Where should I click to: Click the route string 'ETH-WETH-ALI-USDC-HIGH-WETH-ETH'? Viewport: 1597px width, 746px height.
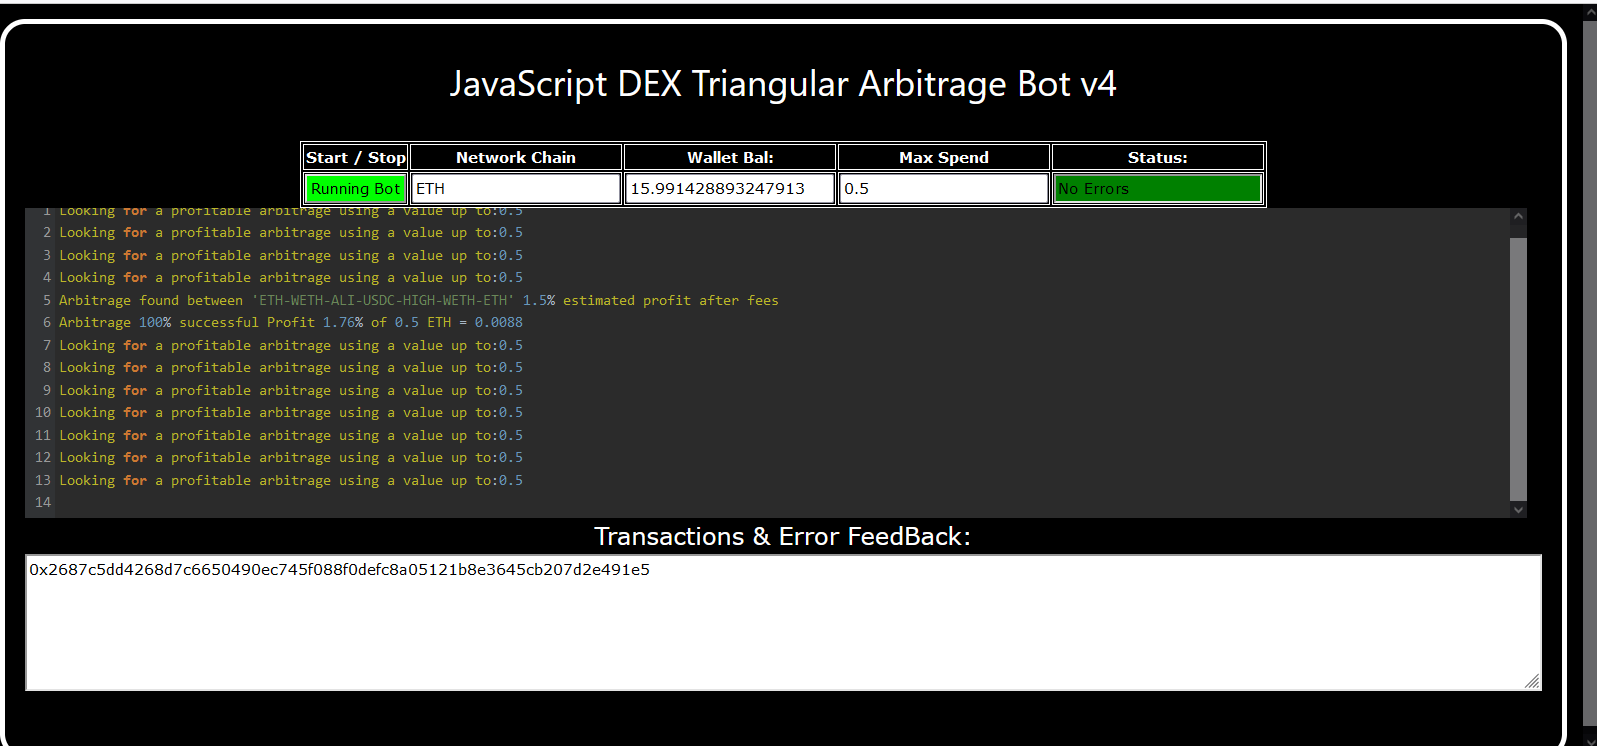click(x=383, y=300)
